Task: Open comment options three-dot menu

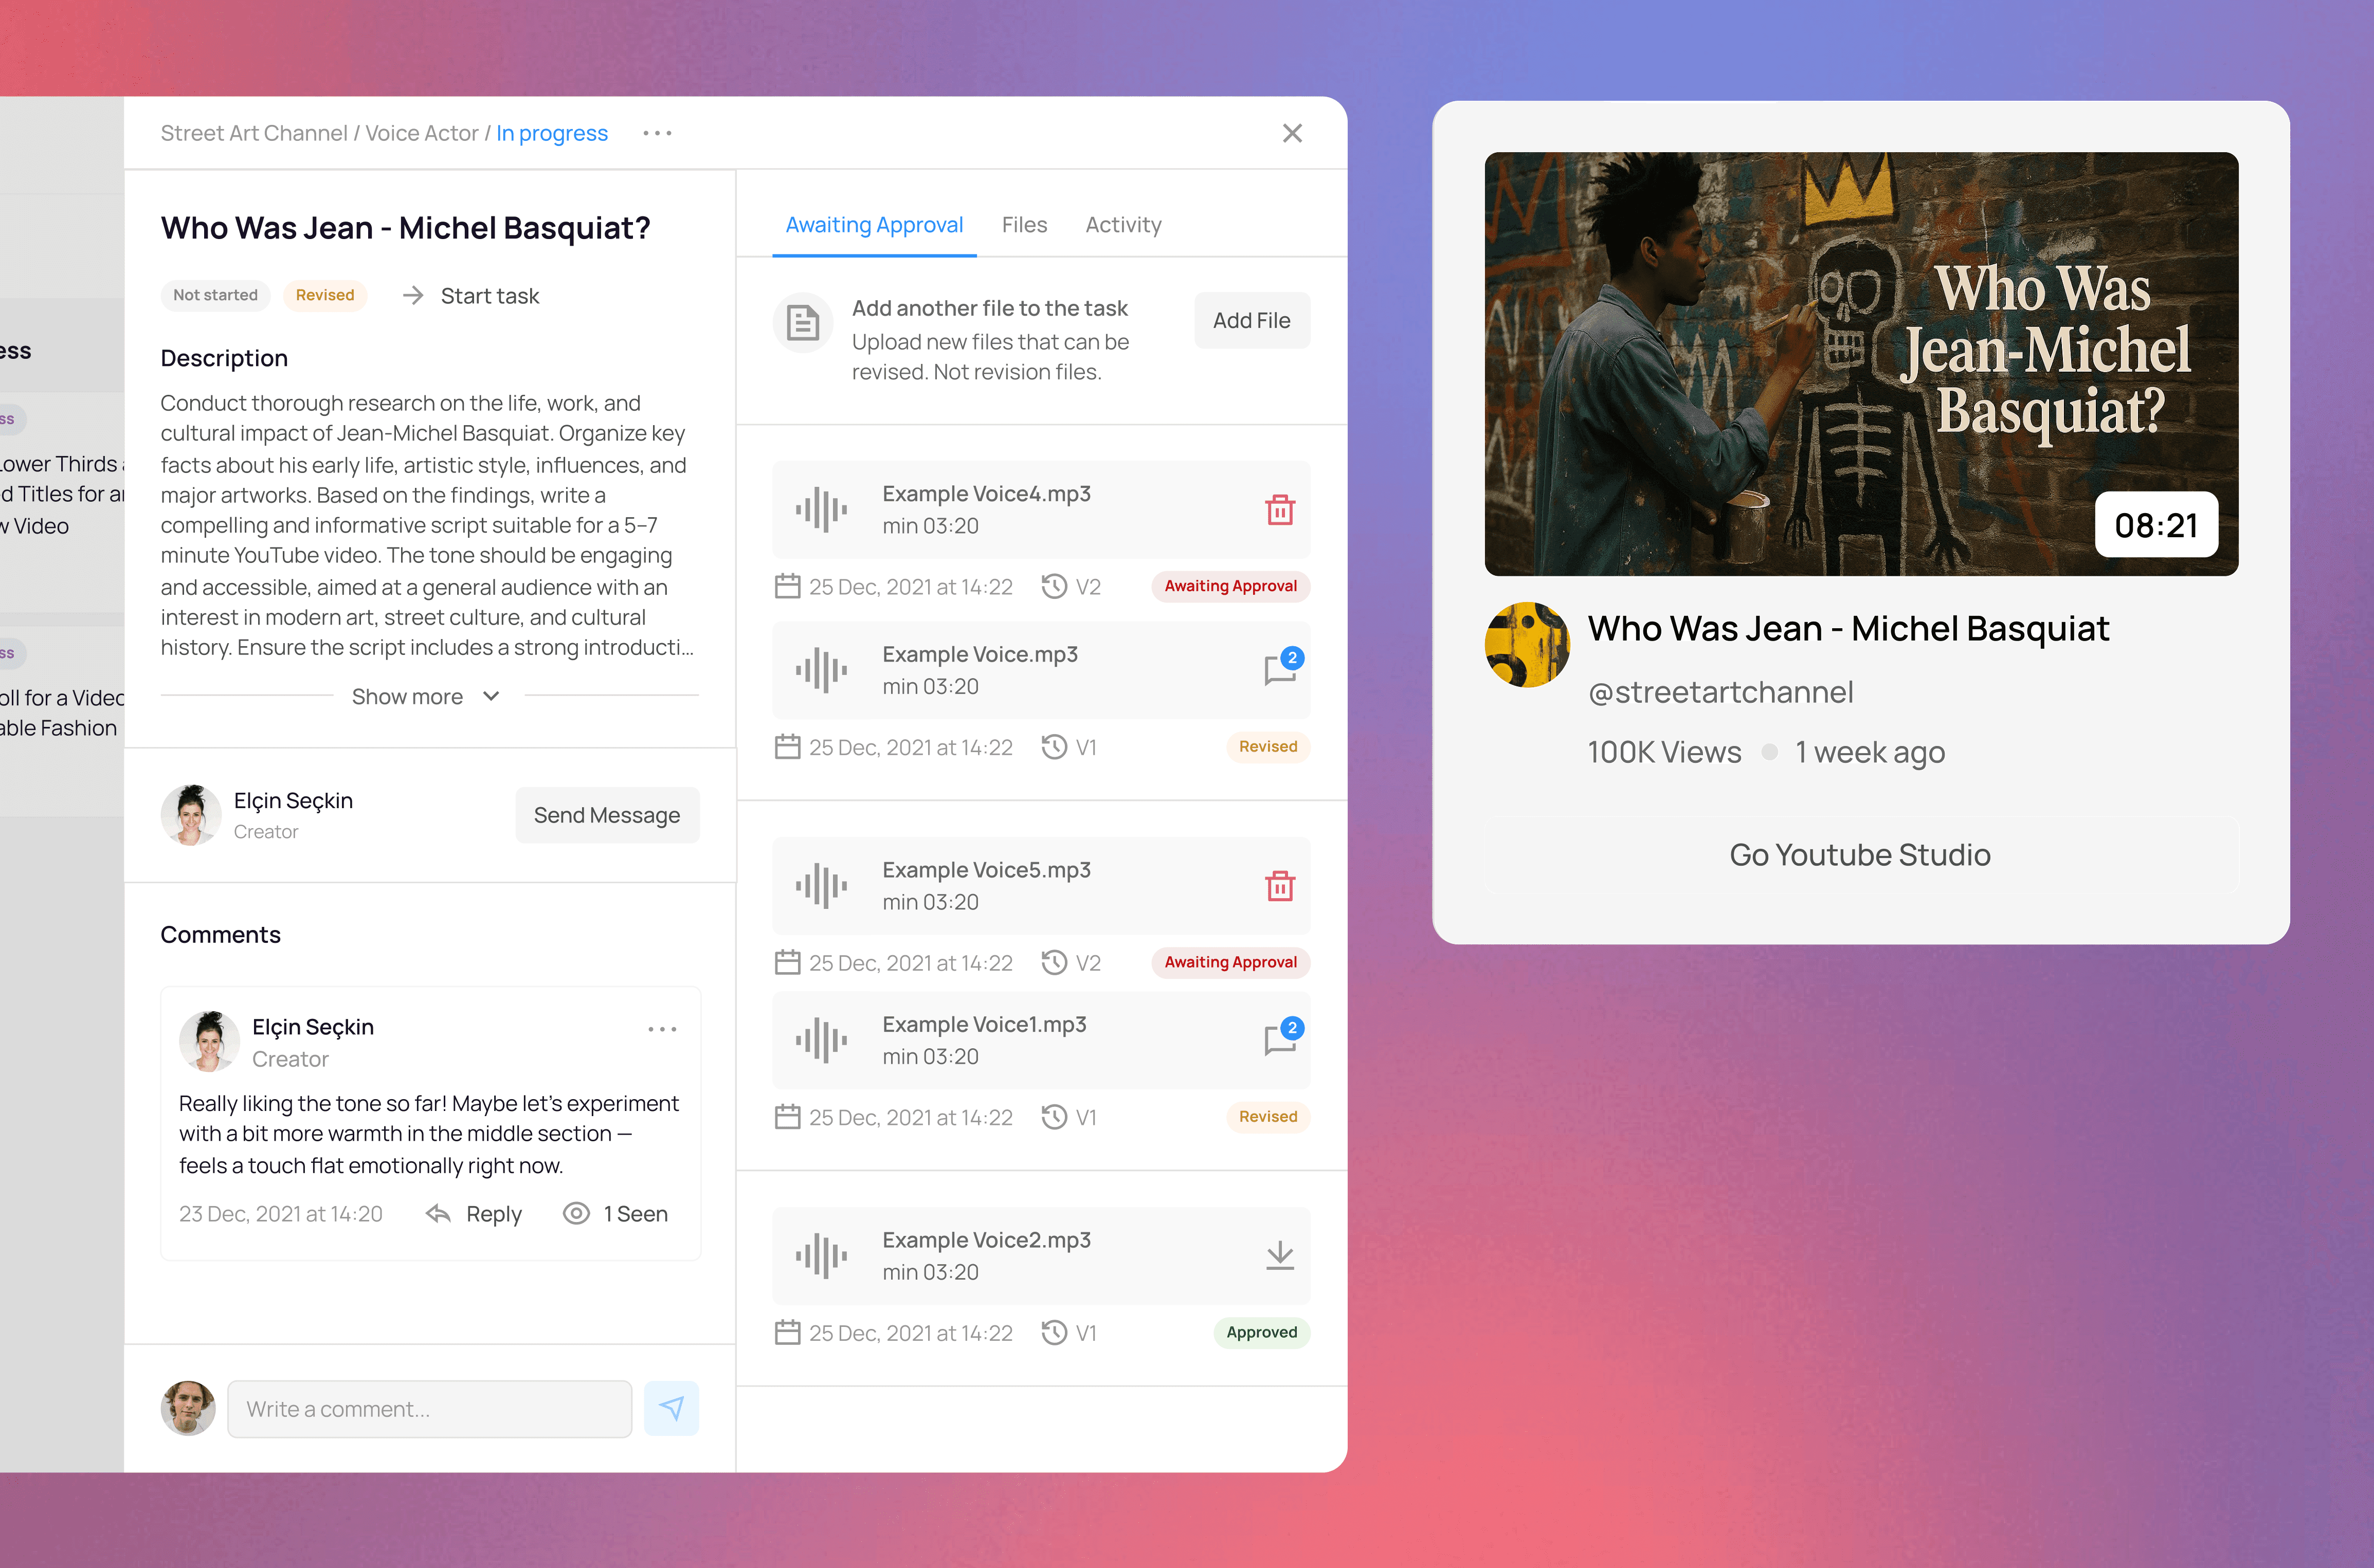Action: [662, 1029]
